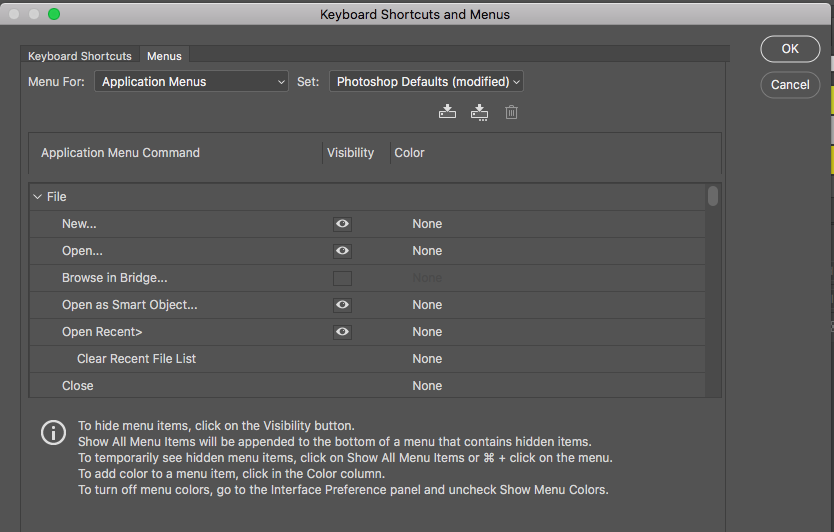Select the Menus tab
Screen dimensions: 834x532
pyautogui.click(x=164, y=56)
